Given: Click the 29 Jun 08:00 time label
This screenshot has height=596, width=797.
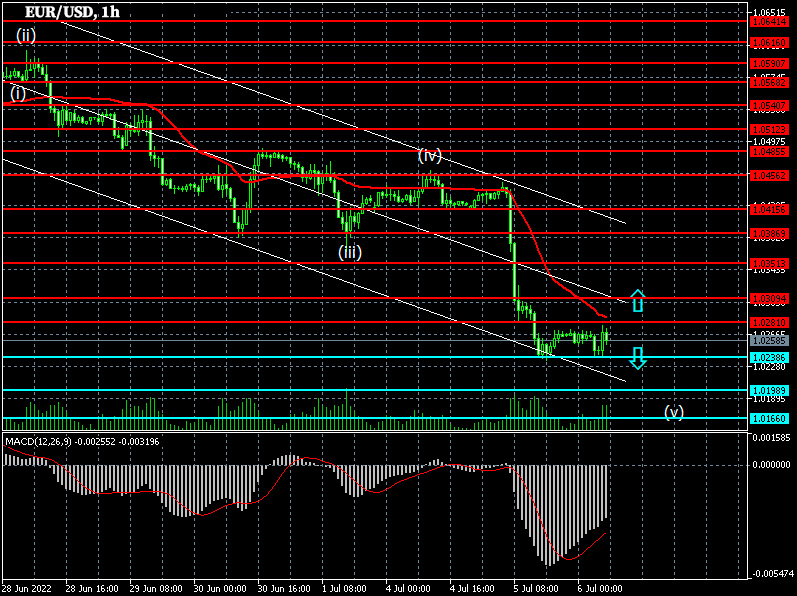Looking at the screenshot, I should pyautogui.click(x=156, y=588).
